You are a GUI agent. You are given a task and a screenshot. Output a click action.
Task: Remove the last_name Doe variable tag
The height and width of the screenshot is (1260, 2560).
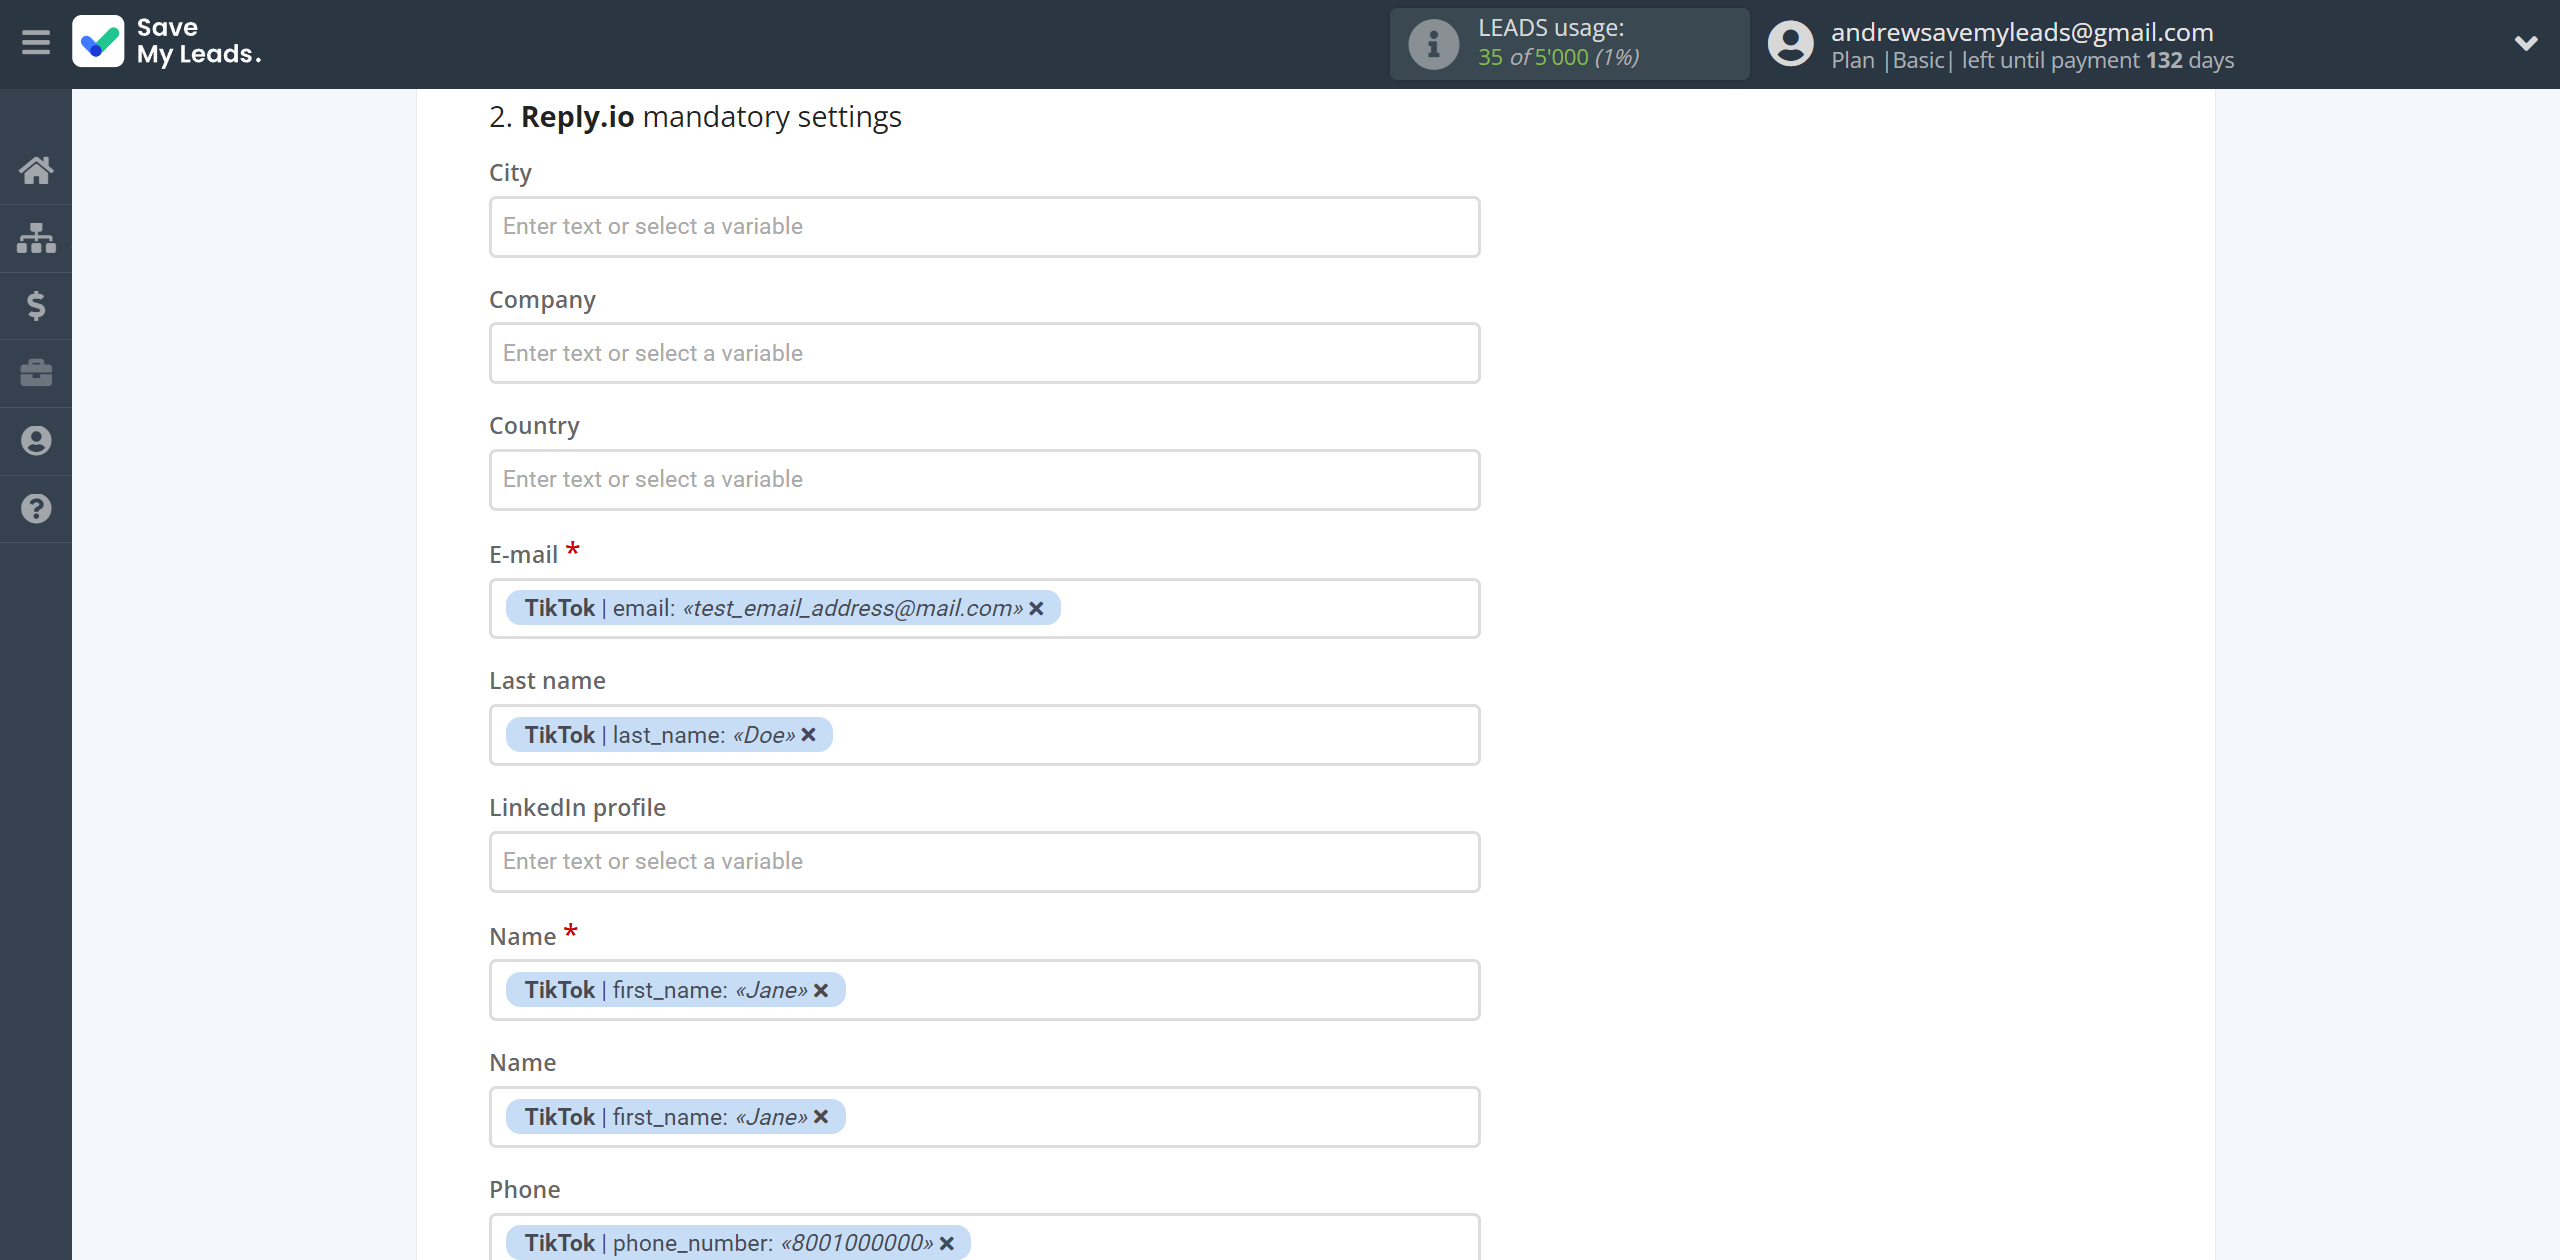(809, 735)
